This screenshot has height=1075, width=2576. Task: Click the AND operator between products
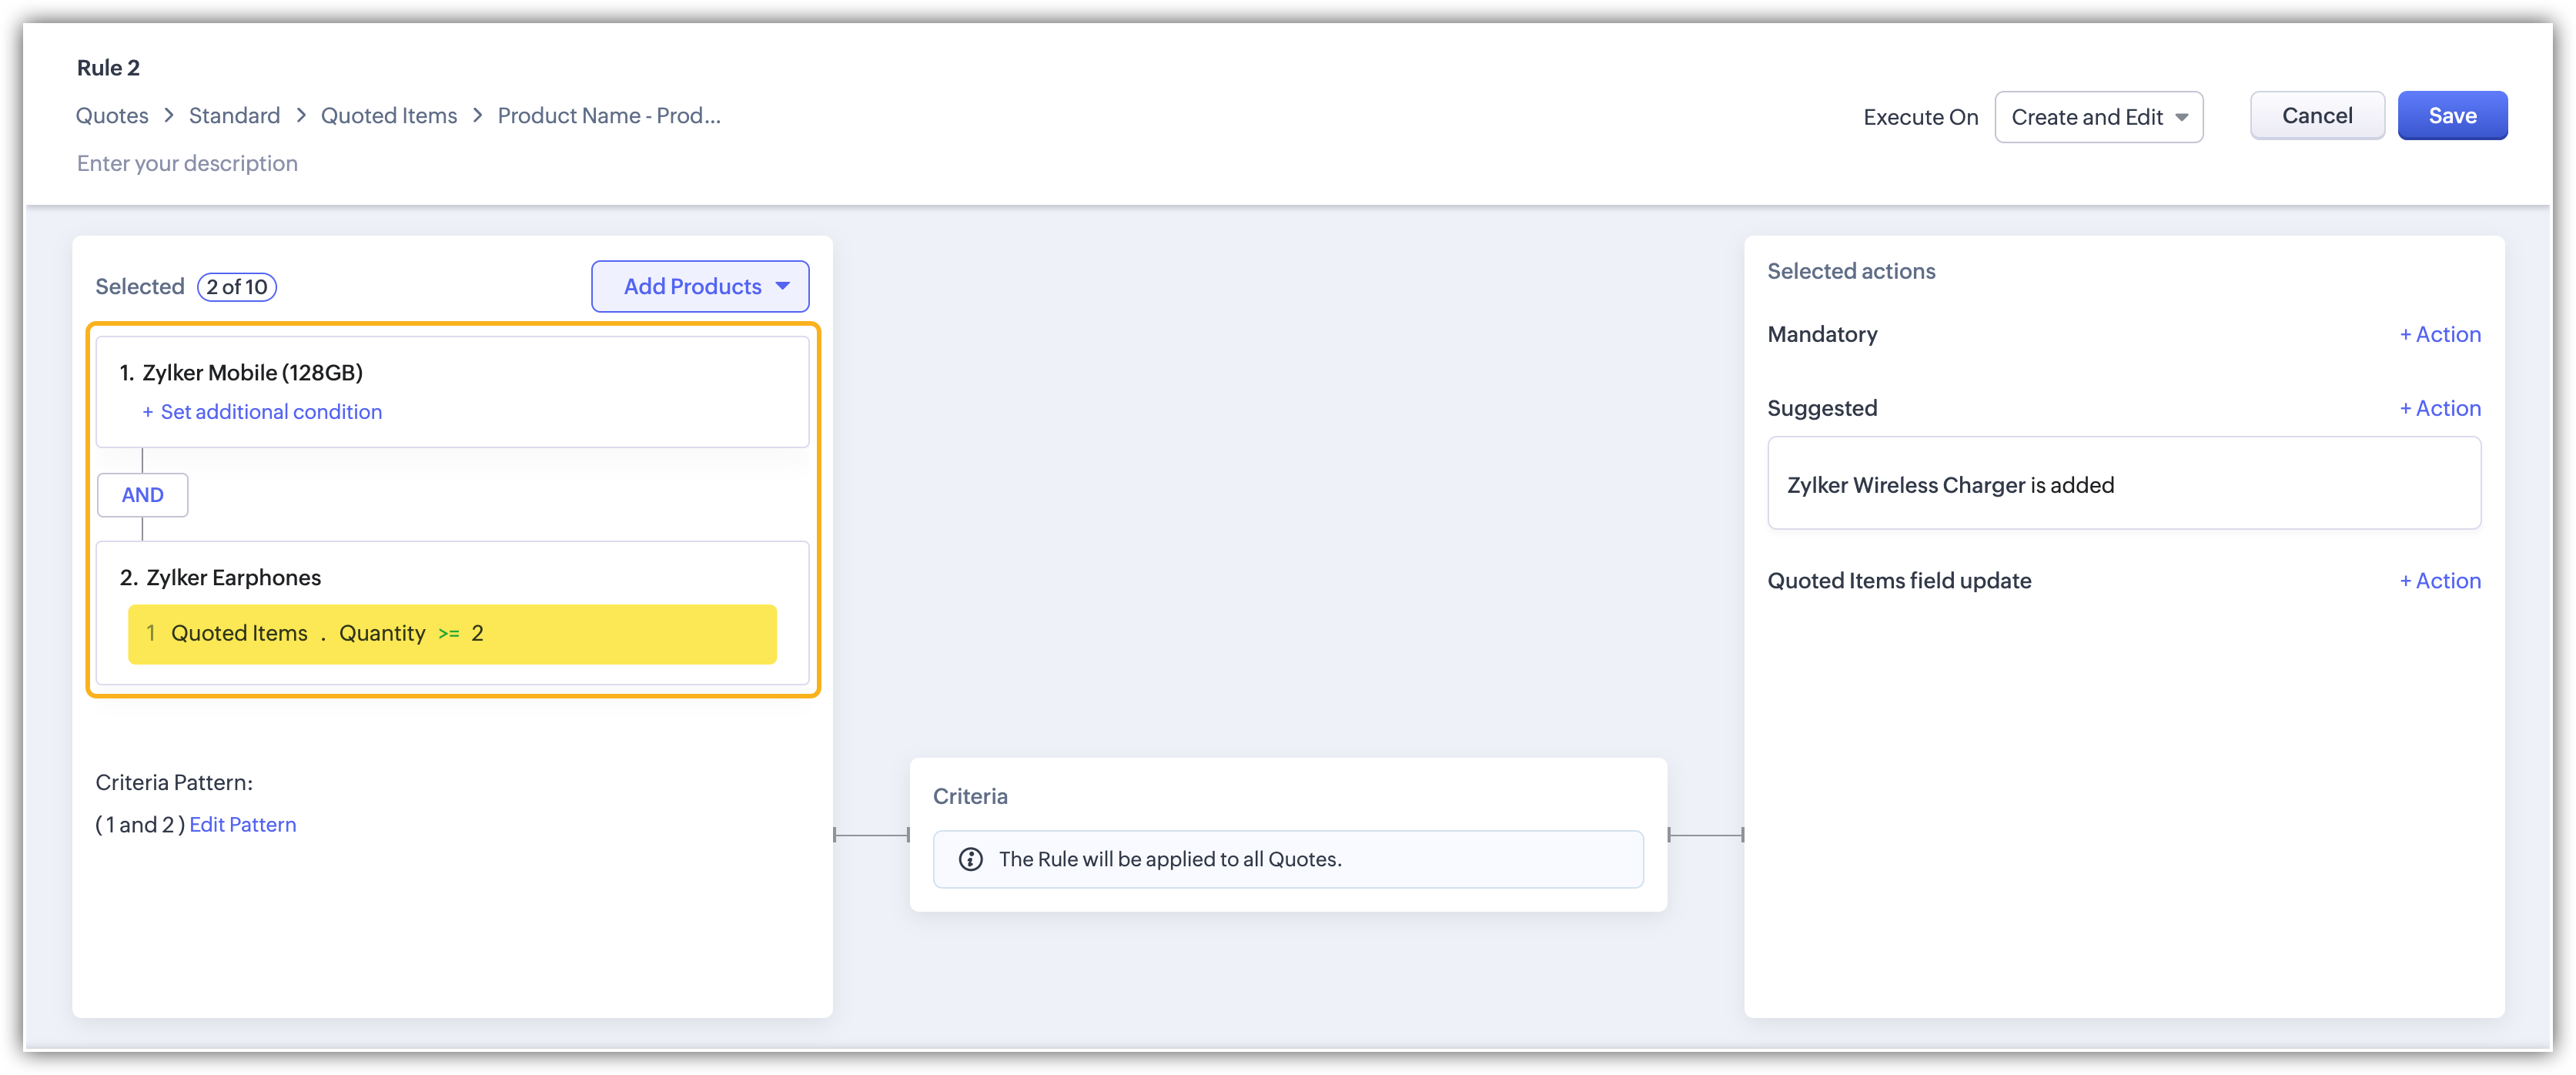coord(142,495)
